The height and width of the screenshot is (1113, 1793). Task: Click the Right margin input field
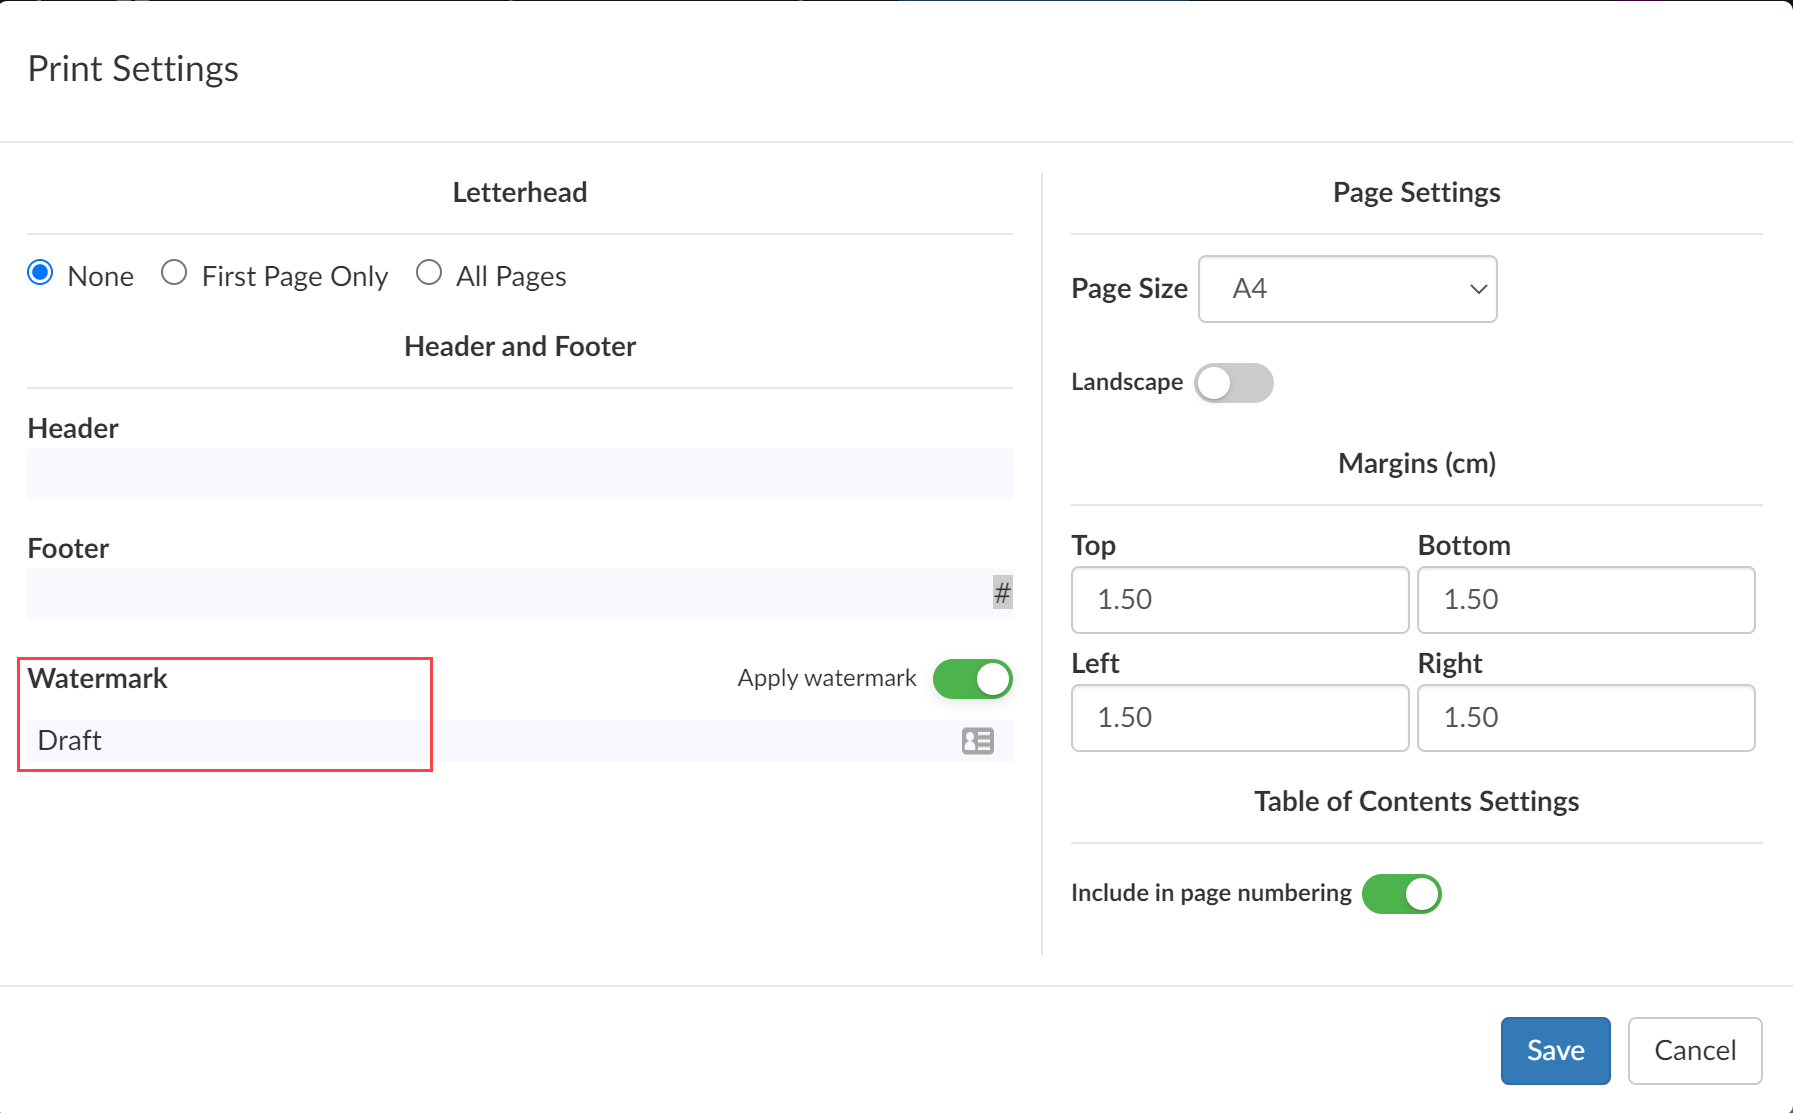coord(1585,718)
